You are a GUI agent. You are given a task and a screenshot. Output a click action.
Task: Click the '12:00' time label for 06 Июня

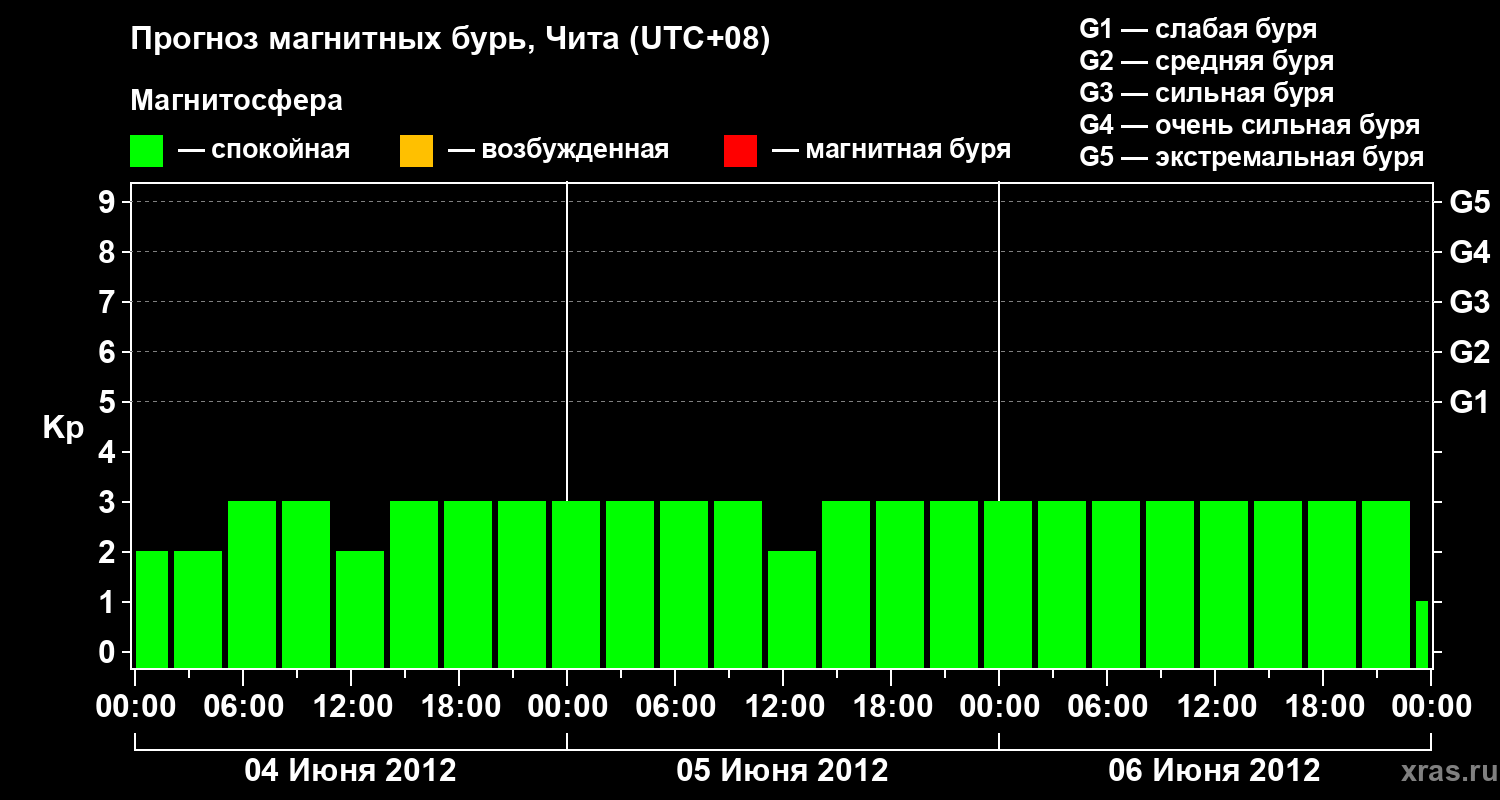pyautogui.click(x=1215, y=707)
